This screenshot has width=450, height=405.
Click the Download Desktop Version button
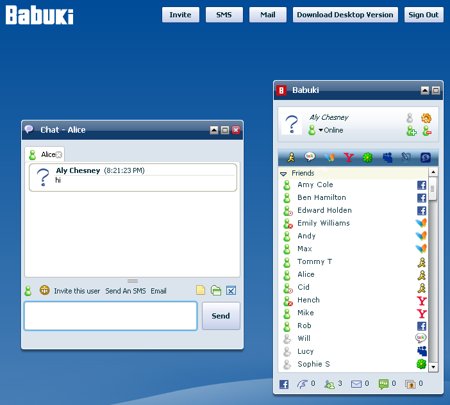(x=345, y=15)
